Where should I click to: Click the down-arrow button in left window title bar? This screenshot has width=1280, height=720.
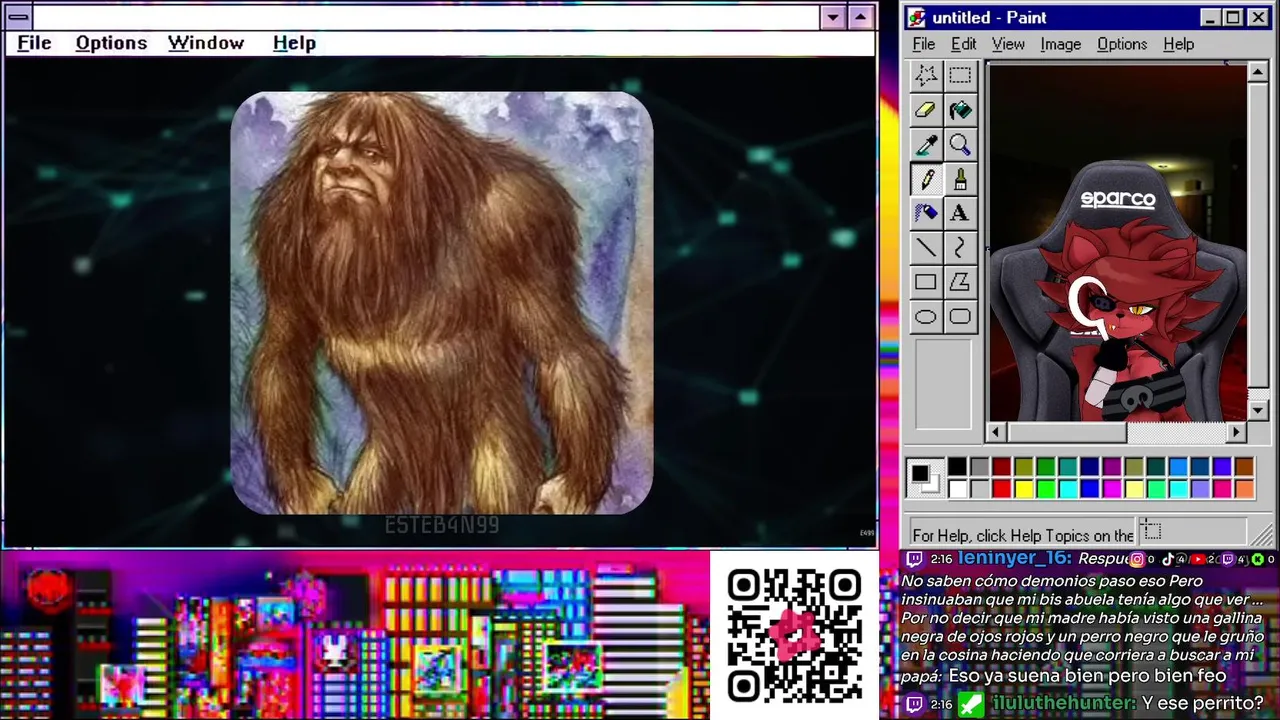coord(833,17)
